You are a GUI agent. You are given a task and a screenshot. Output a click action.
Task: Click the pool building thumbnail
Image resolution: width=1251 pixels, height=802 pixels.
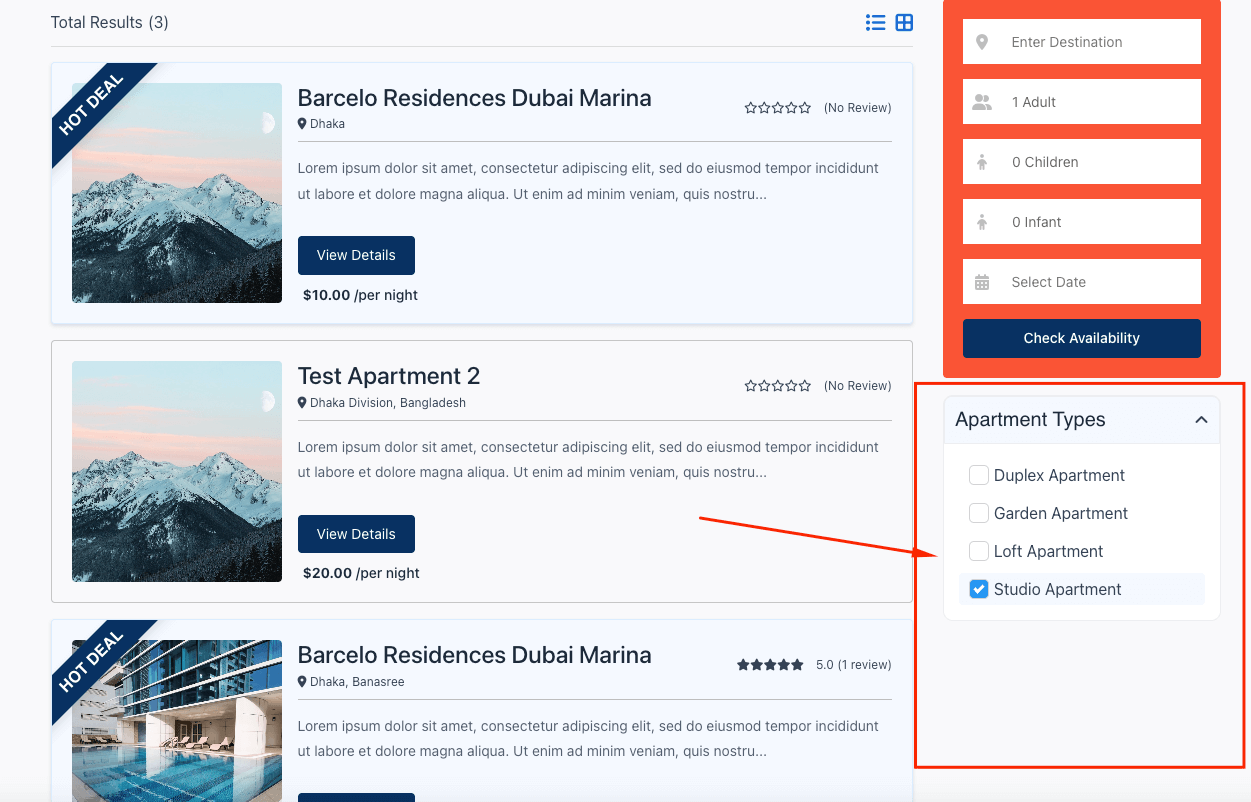point(177,721)
